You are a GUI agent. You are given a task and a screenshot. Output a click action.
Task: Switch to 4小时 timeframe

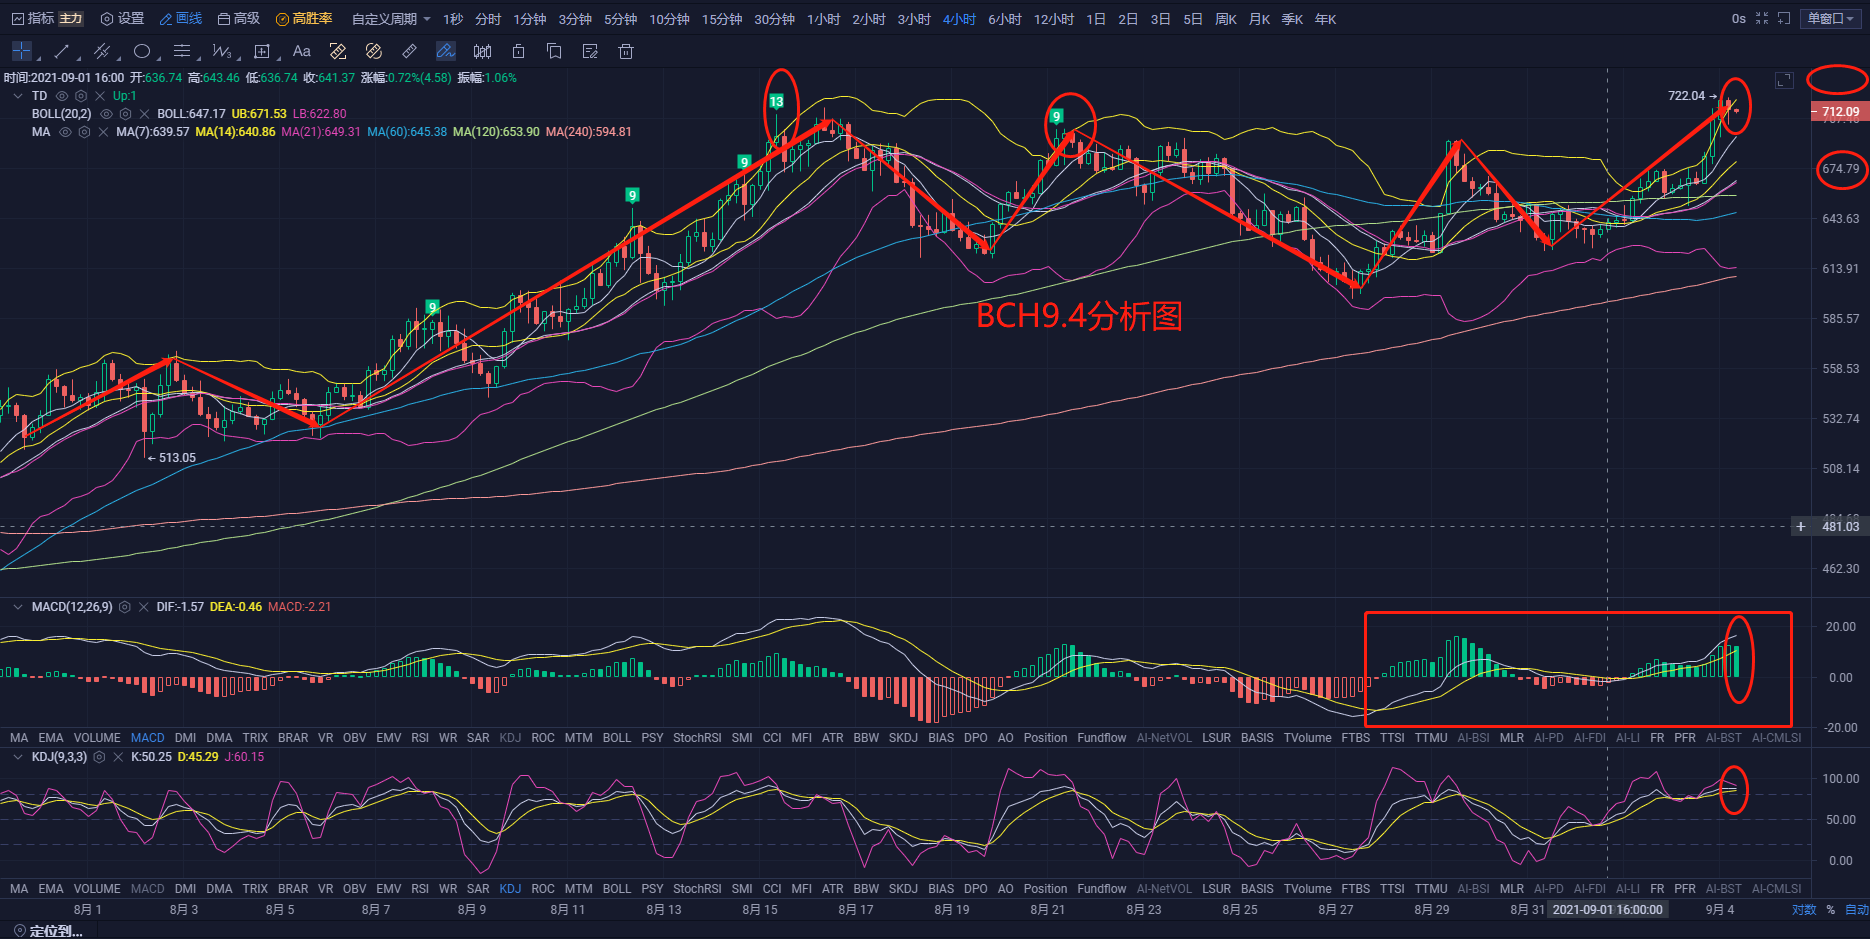(x=959, y=19)
